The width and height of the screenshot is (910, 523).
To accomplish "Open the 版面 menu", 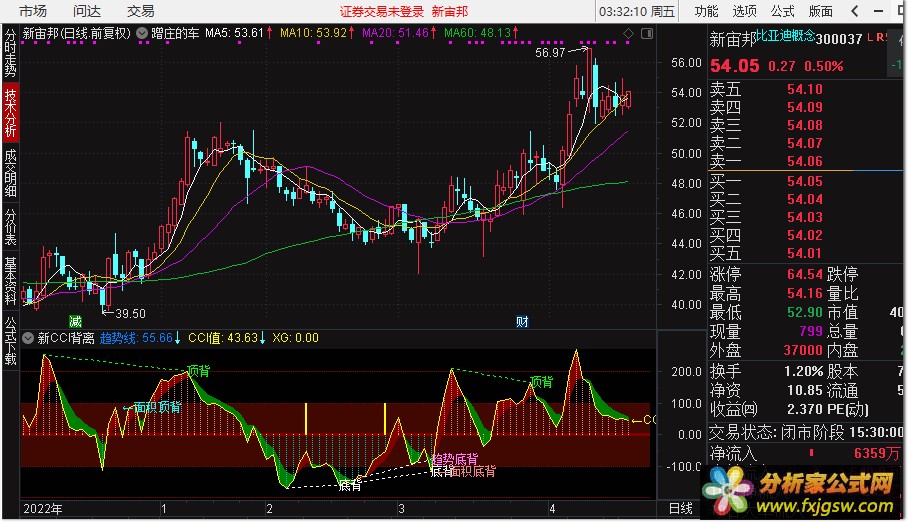I will 821,11.
